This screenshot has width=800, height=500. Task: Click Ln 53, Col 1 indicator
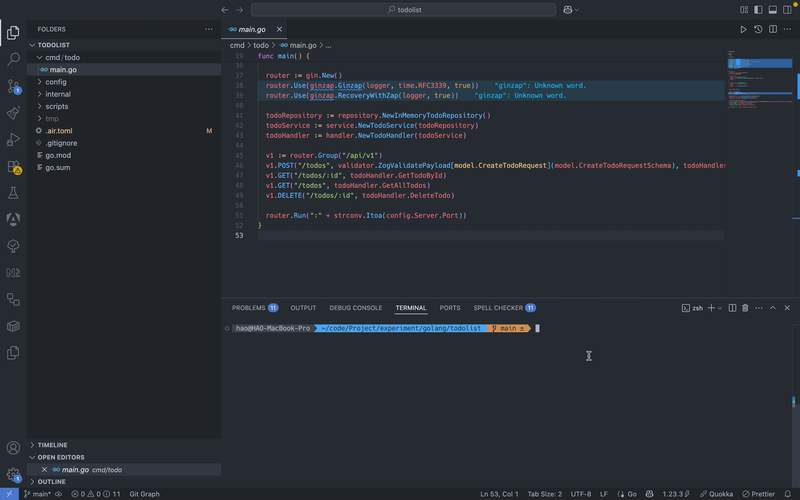(499, 494)
